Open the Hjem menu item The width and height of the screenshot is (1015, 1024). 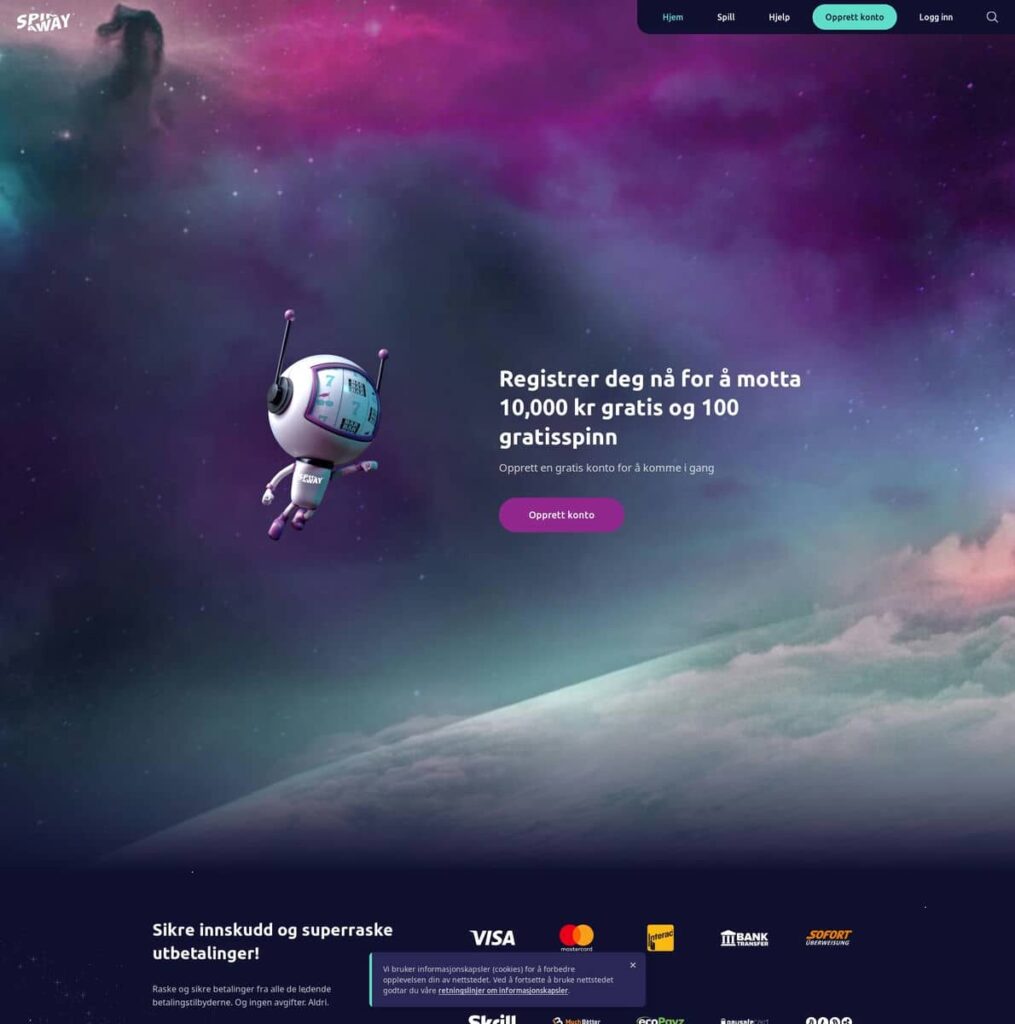[x=672, y=17]
